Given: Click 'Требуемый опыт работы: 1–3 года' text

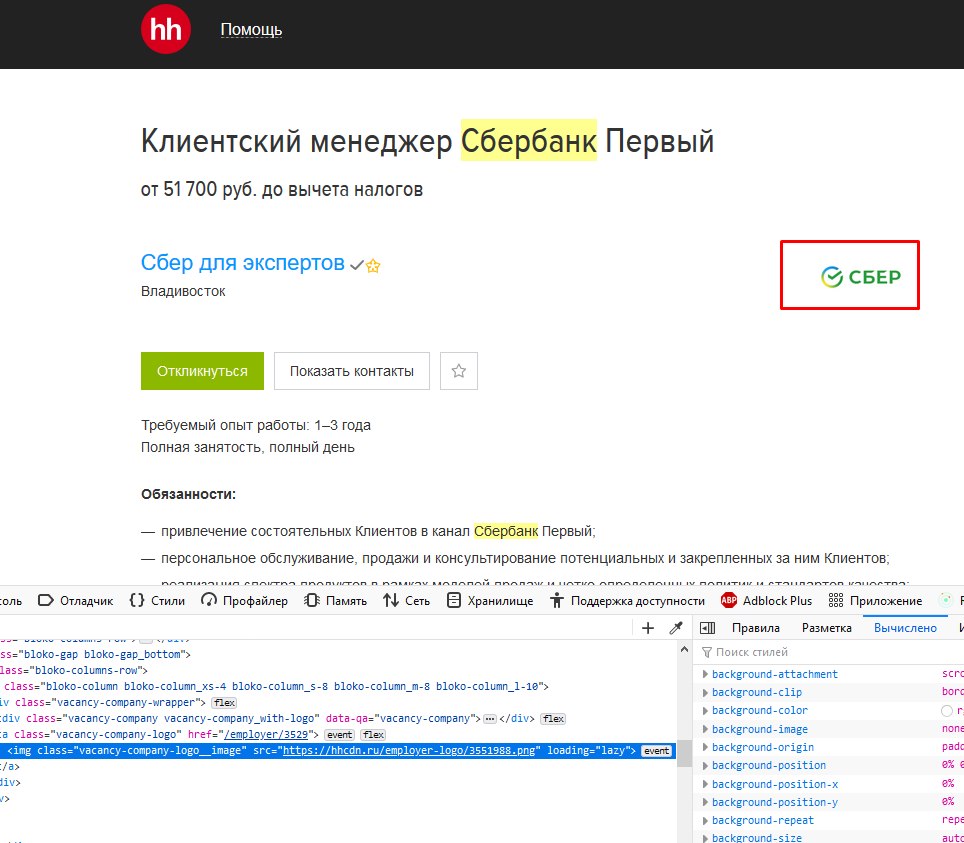Looking at the screenshot, I should tap(256, 425).
